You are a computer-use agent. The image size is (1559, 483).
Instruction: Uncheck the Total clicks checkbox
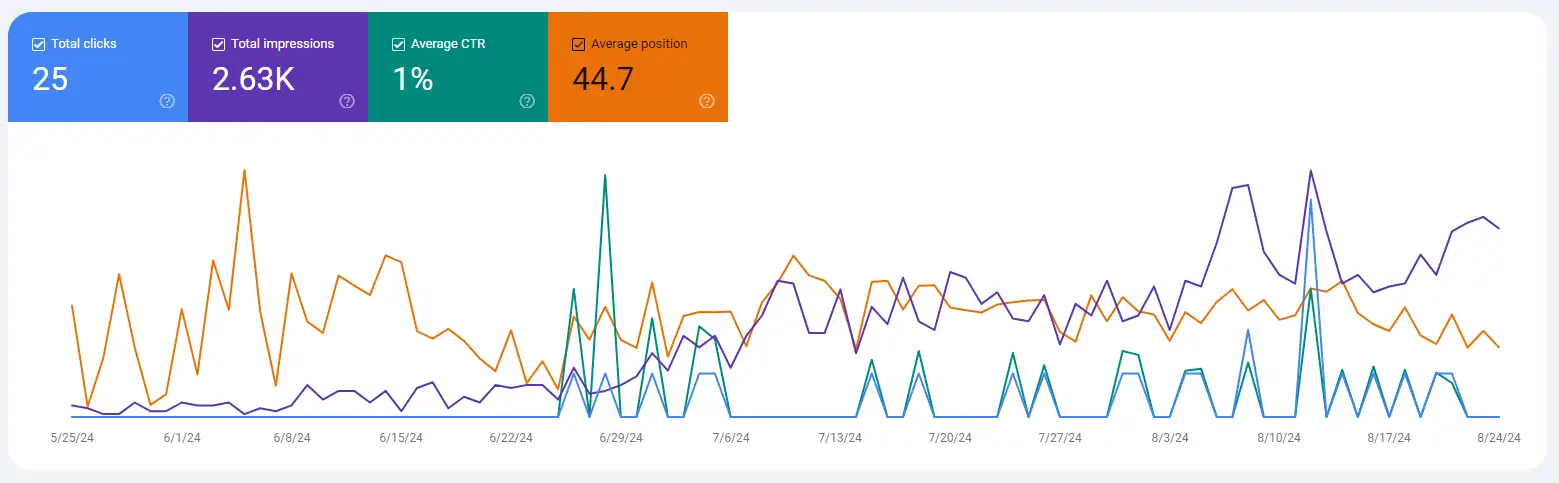(38, 44)
